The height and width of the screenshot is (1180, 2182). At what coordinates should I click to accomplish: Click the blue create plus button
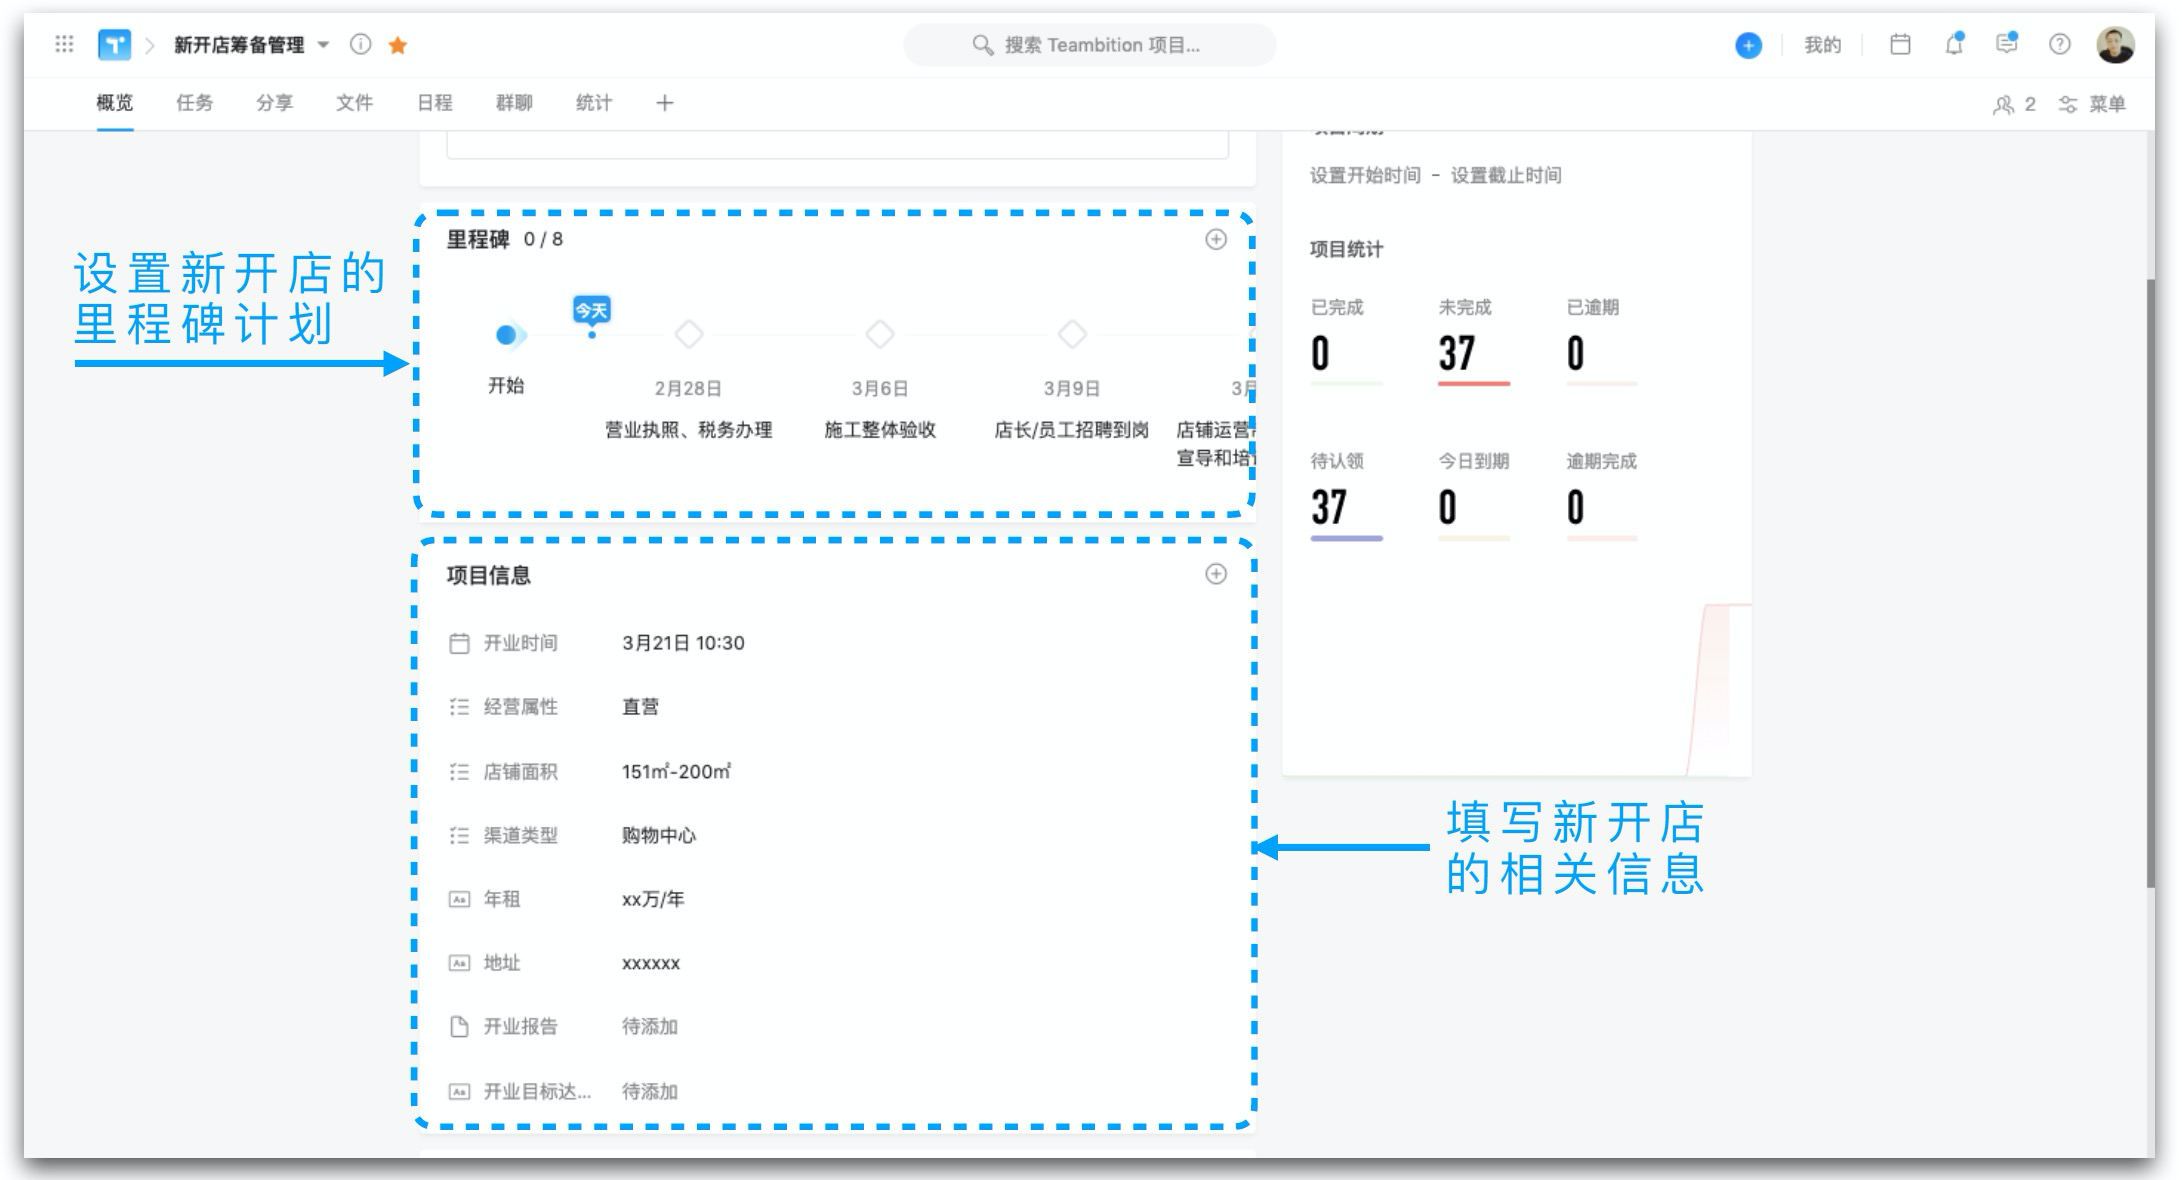click(x=1748, y=45)
